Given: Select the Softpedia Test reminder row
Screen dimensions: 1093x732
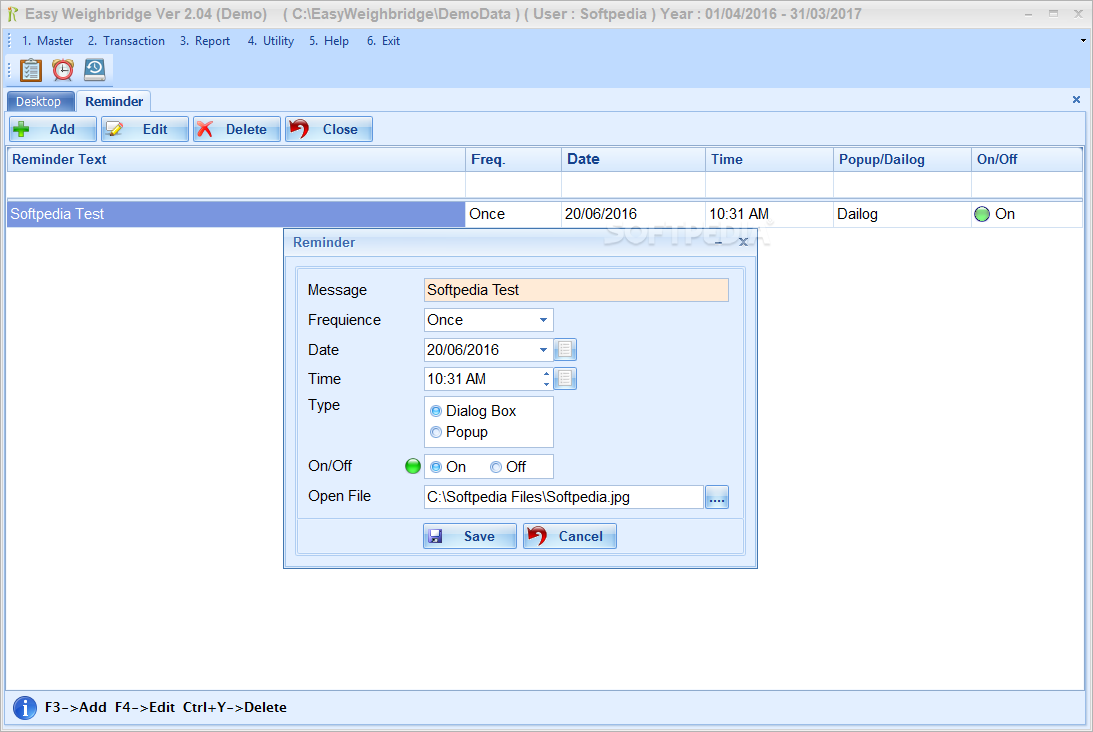Looking at the screenshot, I should [236, 214].
